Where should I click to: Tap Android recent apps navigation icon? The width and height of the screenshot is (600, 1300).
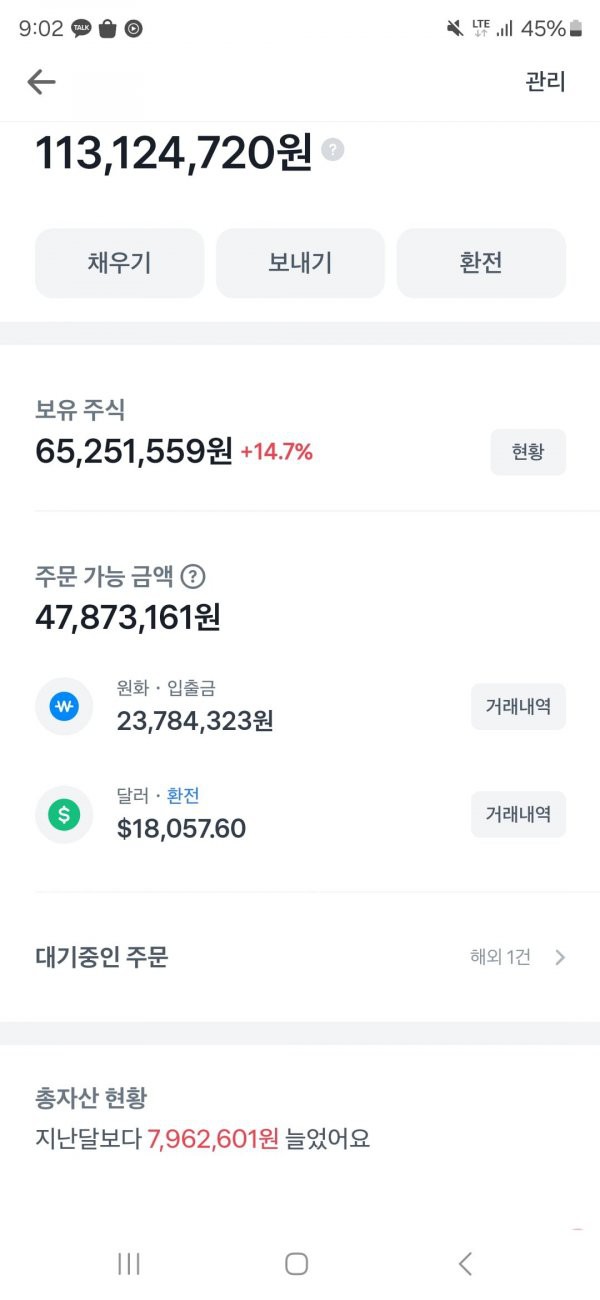(129, 1263)
